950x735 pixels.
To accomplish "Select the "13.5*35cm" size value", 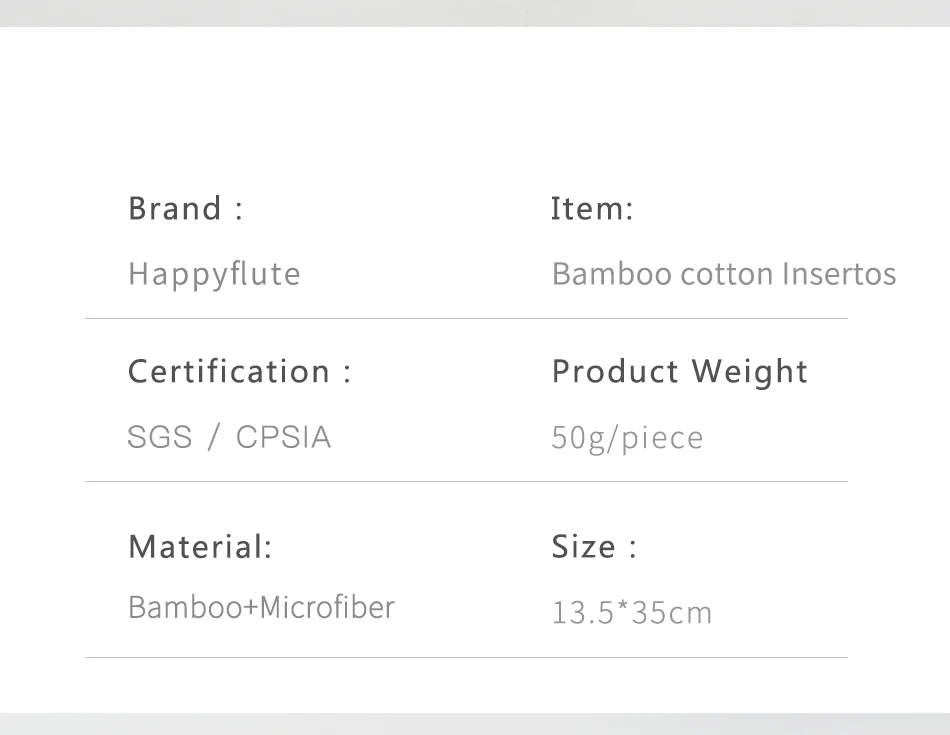I will tap(632, 612).
